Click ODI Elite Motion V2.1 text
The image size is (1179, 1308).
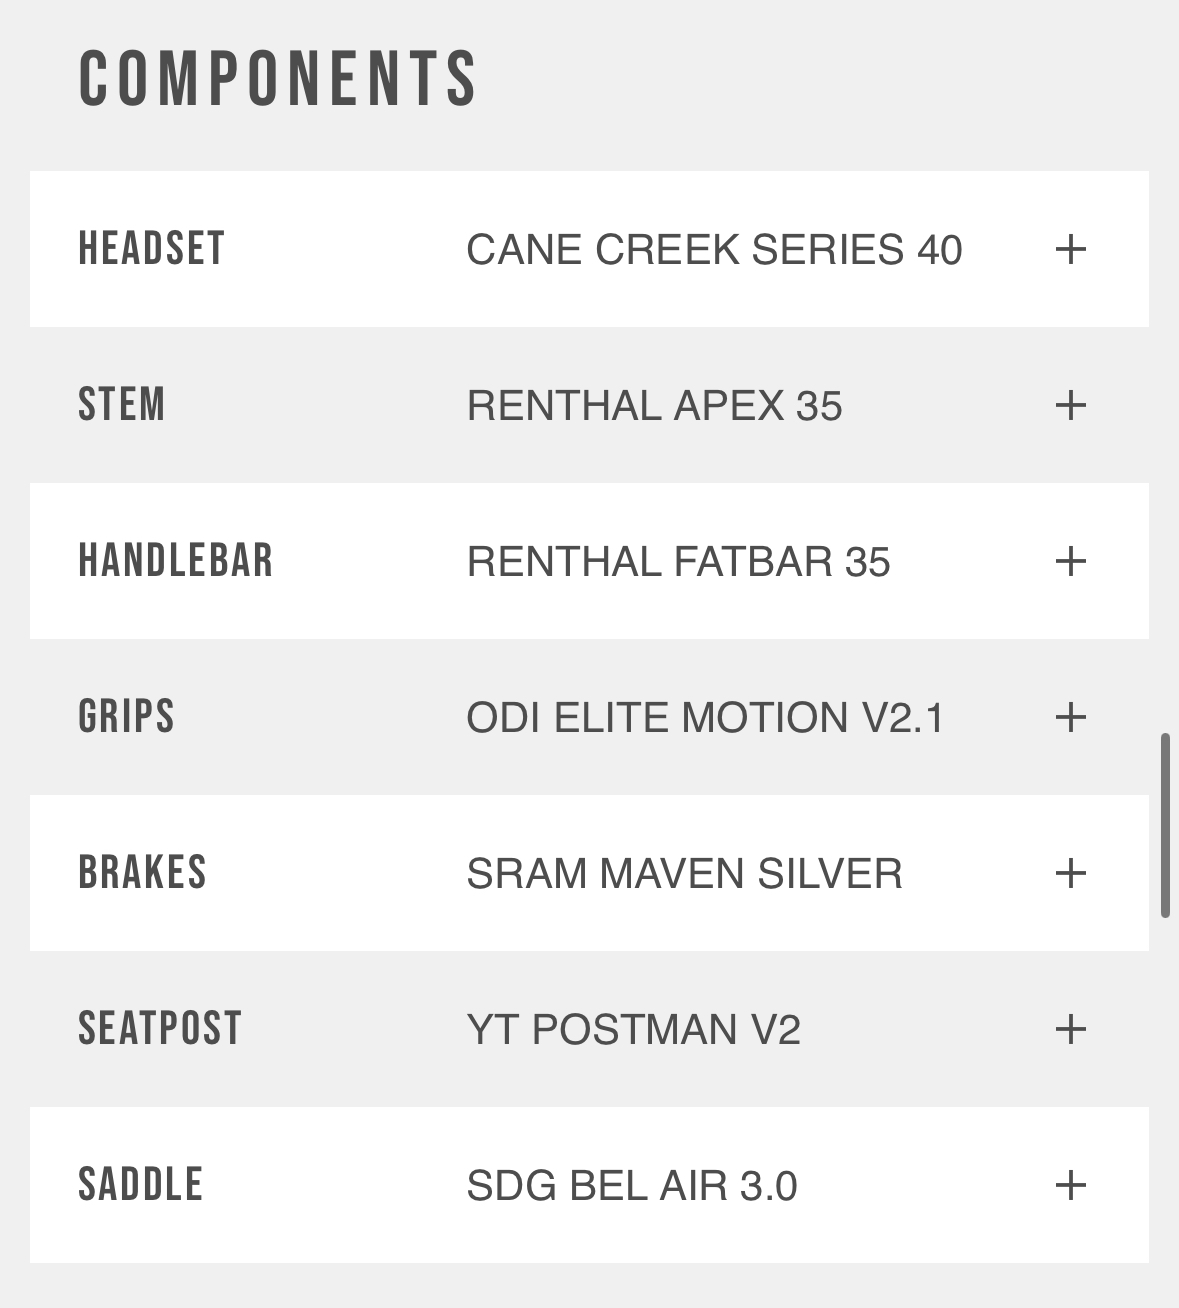click(705, 718)
